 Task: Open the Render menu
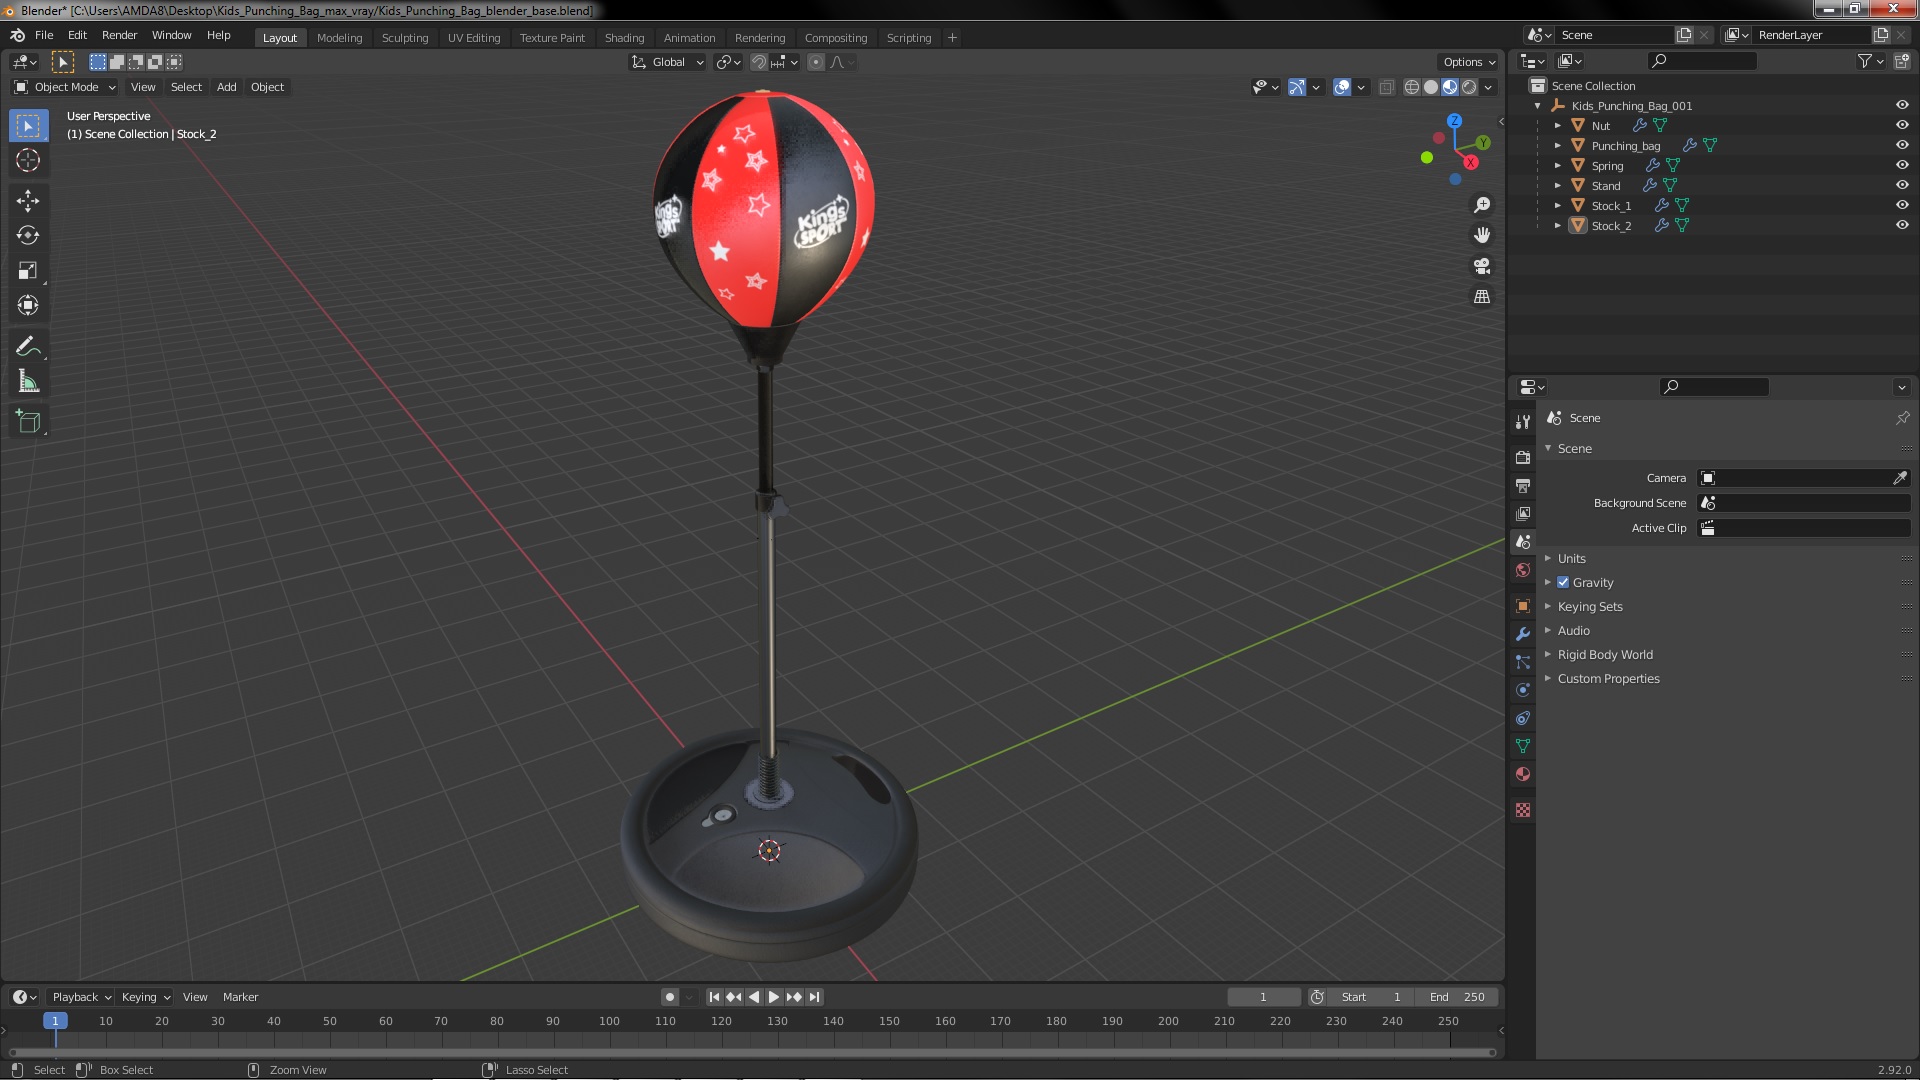coord(119,35)
